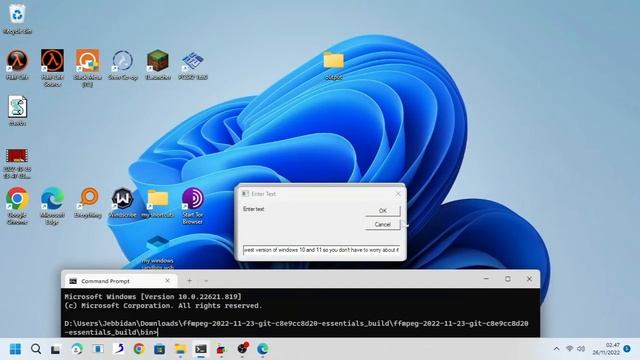Open the Recycle Bin desktop icon

[17, 18]
